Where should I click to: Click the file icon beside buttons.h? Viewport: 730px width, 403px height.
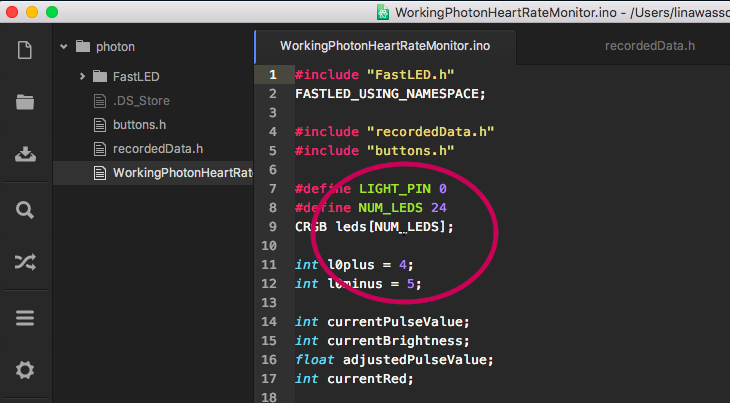pyautogui.click(x=100, y=125)
